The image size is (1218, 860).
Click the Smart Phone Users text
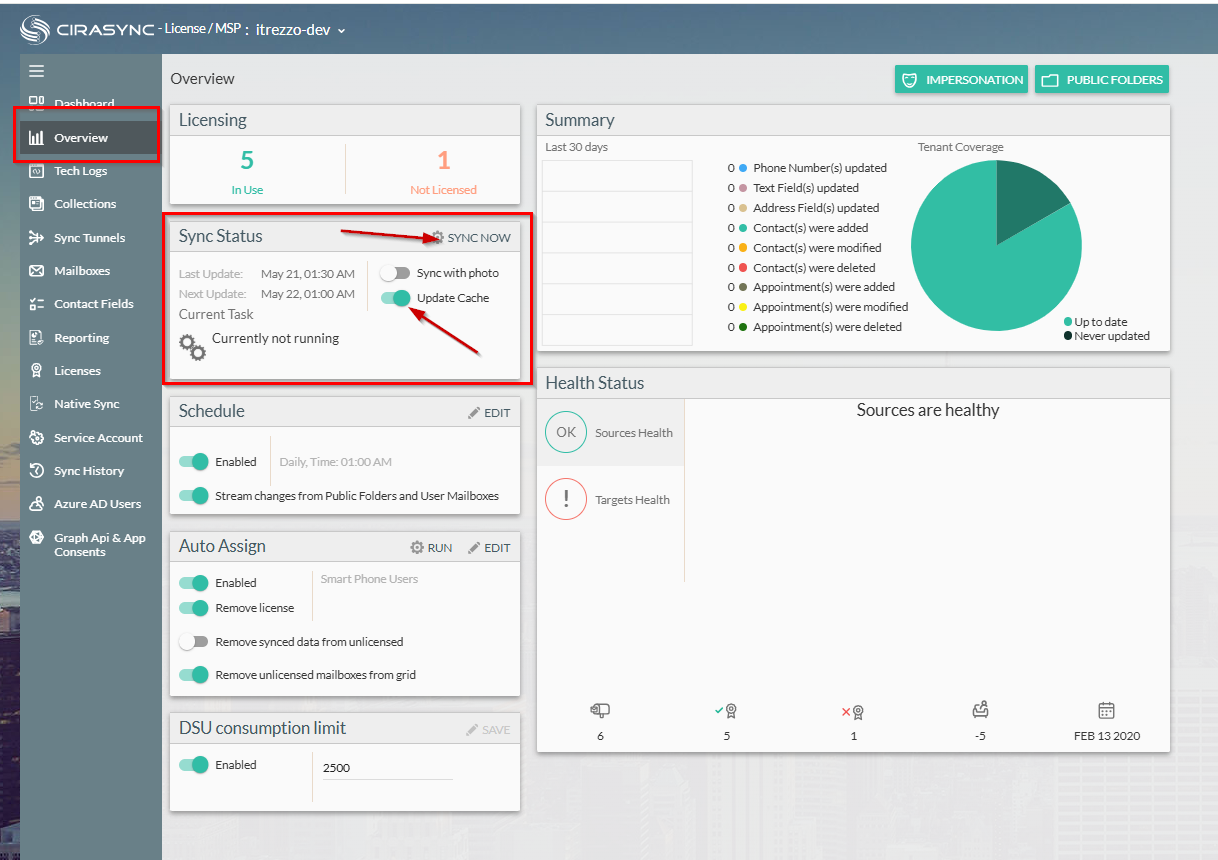pos(369,579)
